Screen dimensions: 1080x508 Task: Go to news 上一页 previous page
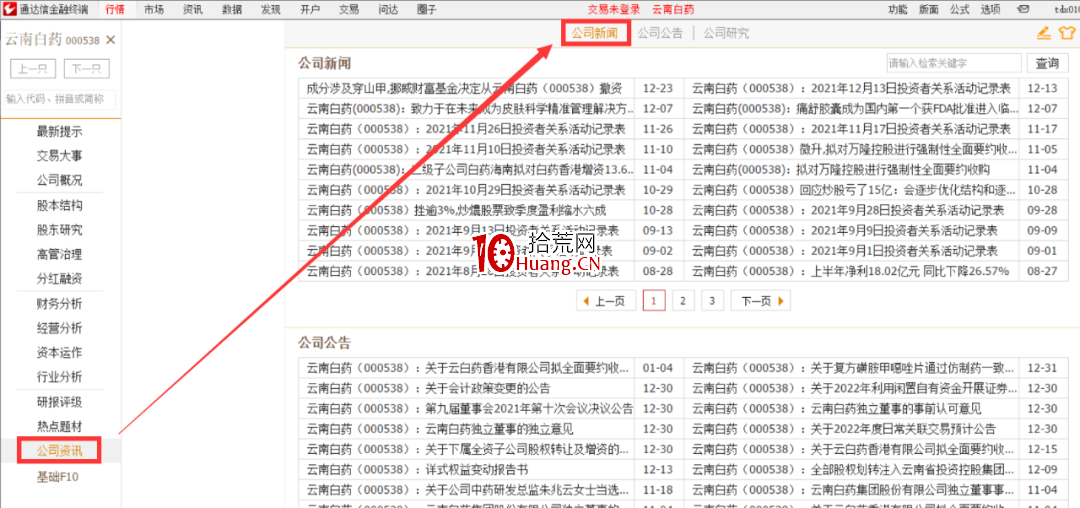pyautogui.click(x=604, y=301)
